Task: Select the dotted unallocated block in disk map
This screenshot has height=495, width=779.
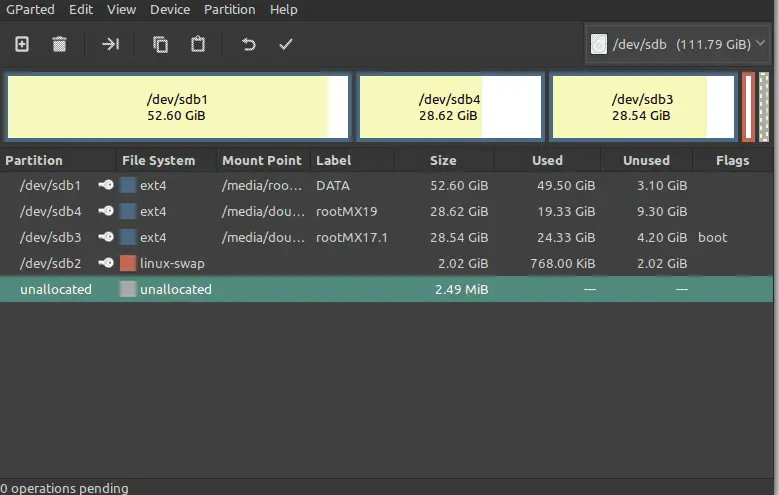Action: coord(764,107)
